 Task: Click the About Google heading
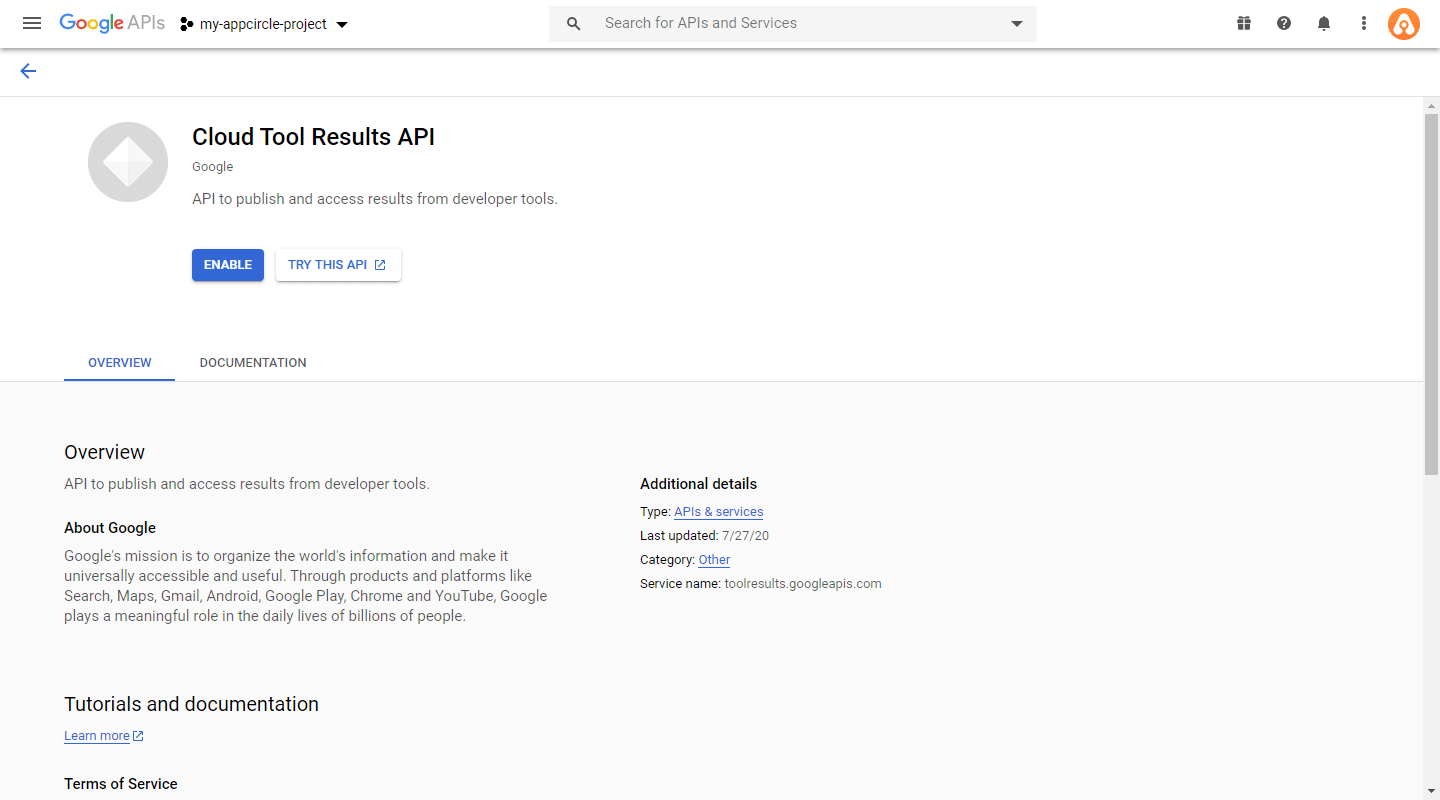point(110,528)
